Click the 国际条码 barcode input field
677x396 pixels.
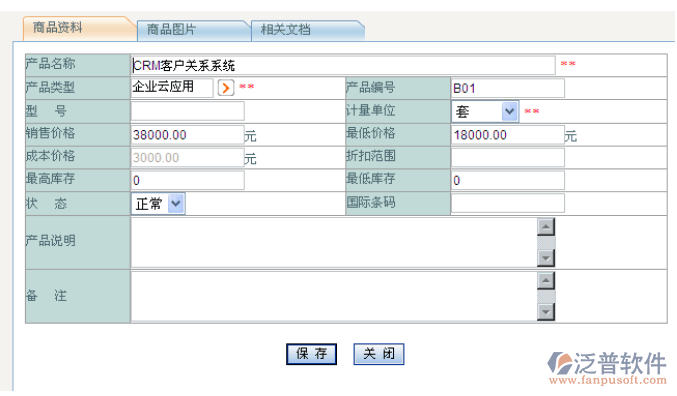pyautogui.click(x=508, y=203)
